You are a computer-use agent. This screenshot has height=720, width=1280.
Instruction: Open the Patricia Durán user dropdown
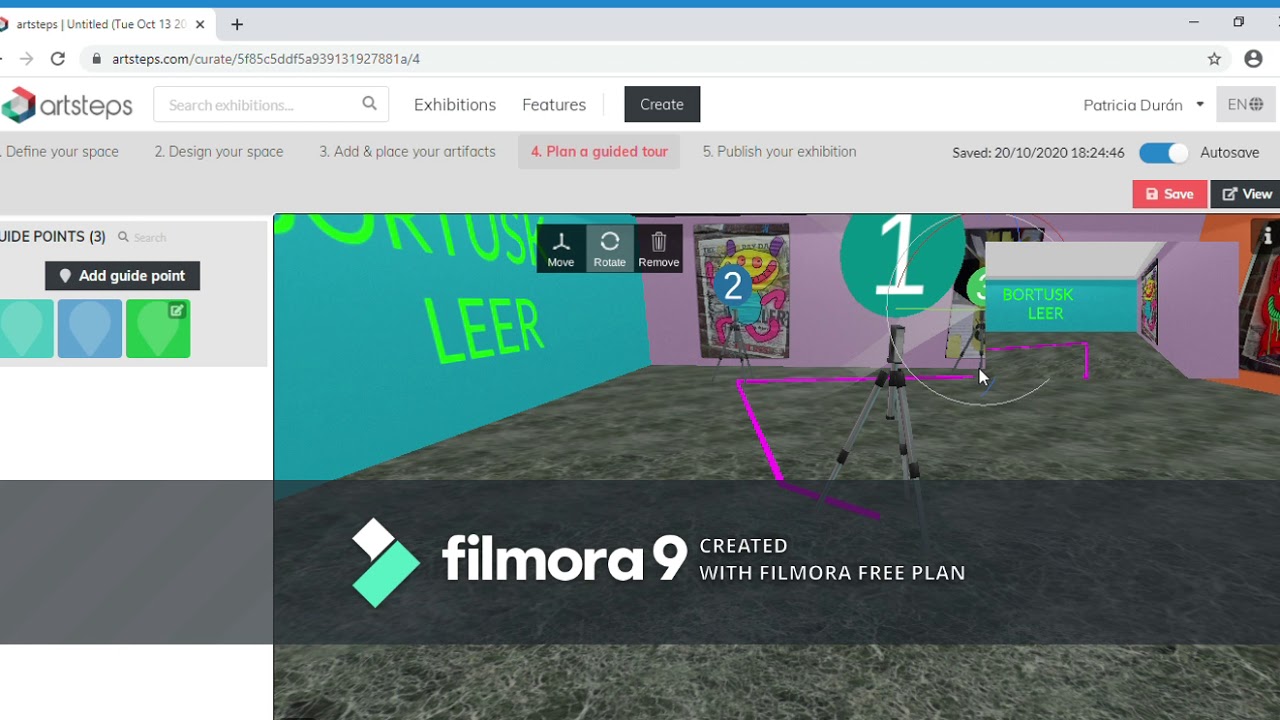(x=1143, y=105)
